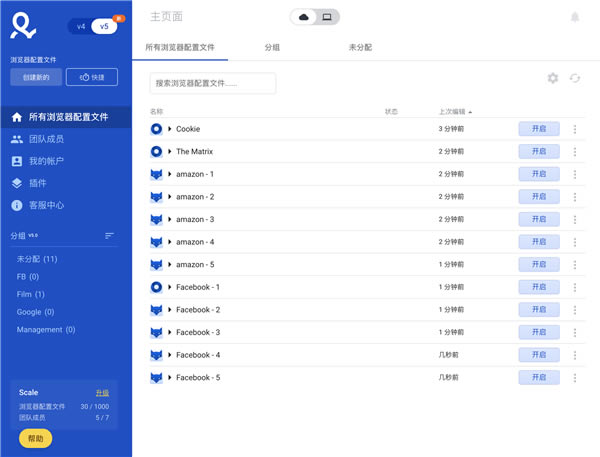The width and height of the screenshot is (600, 457).
Task: Expand The Matrix profile row
Action: (x=170, y=152)
